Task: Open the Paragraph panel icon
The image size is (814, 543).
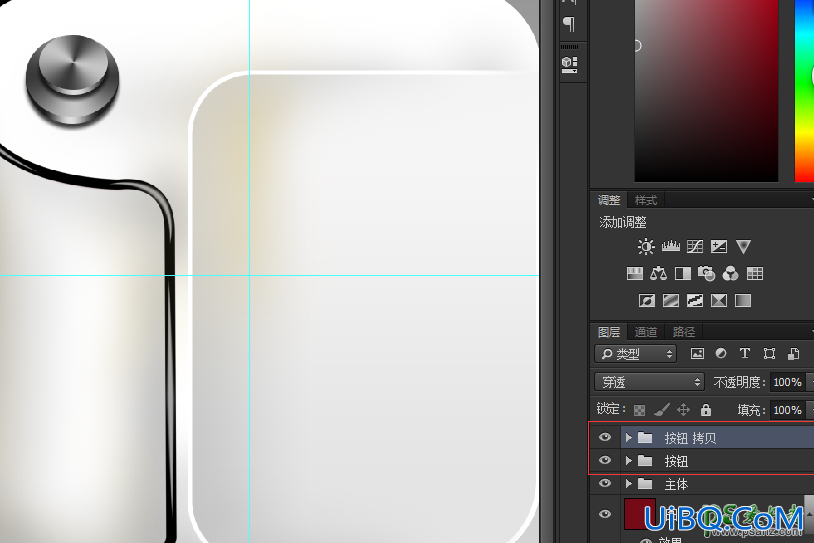Action: [x=569, y=24]
